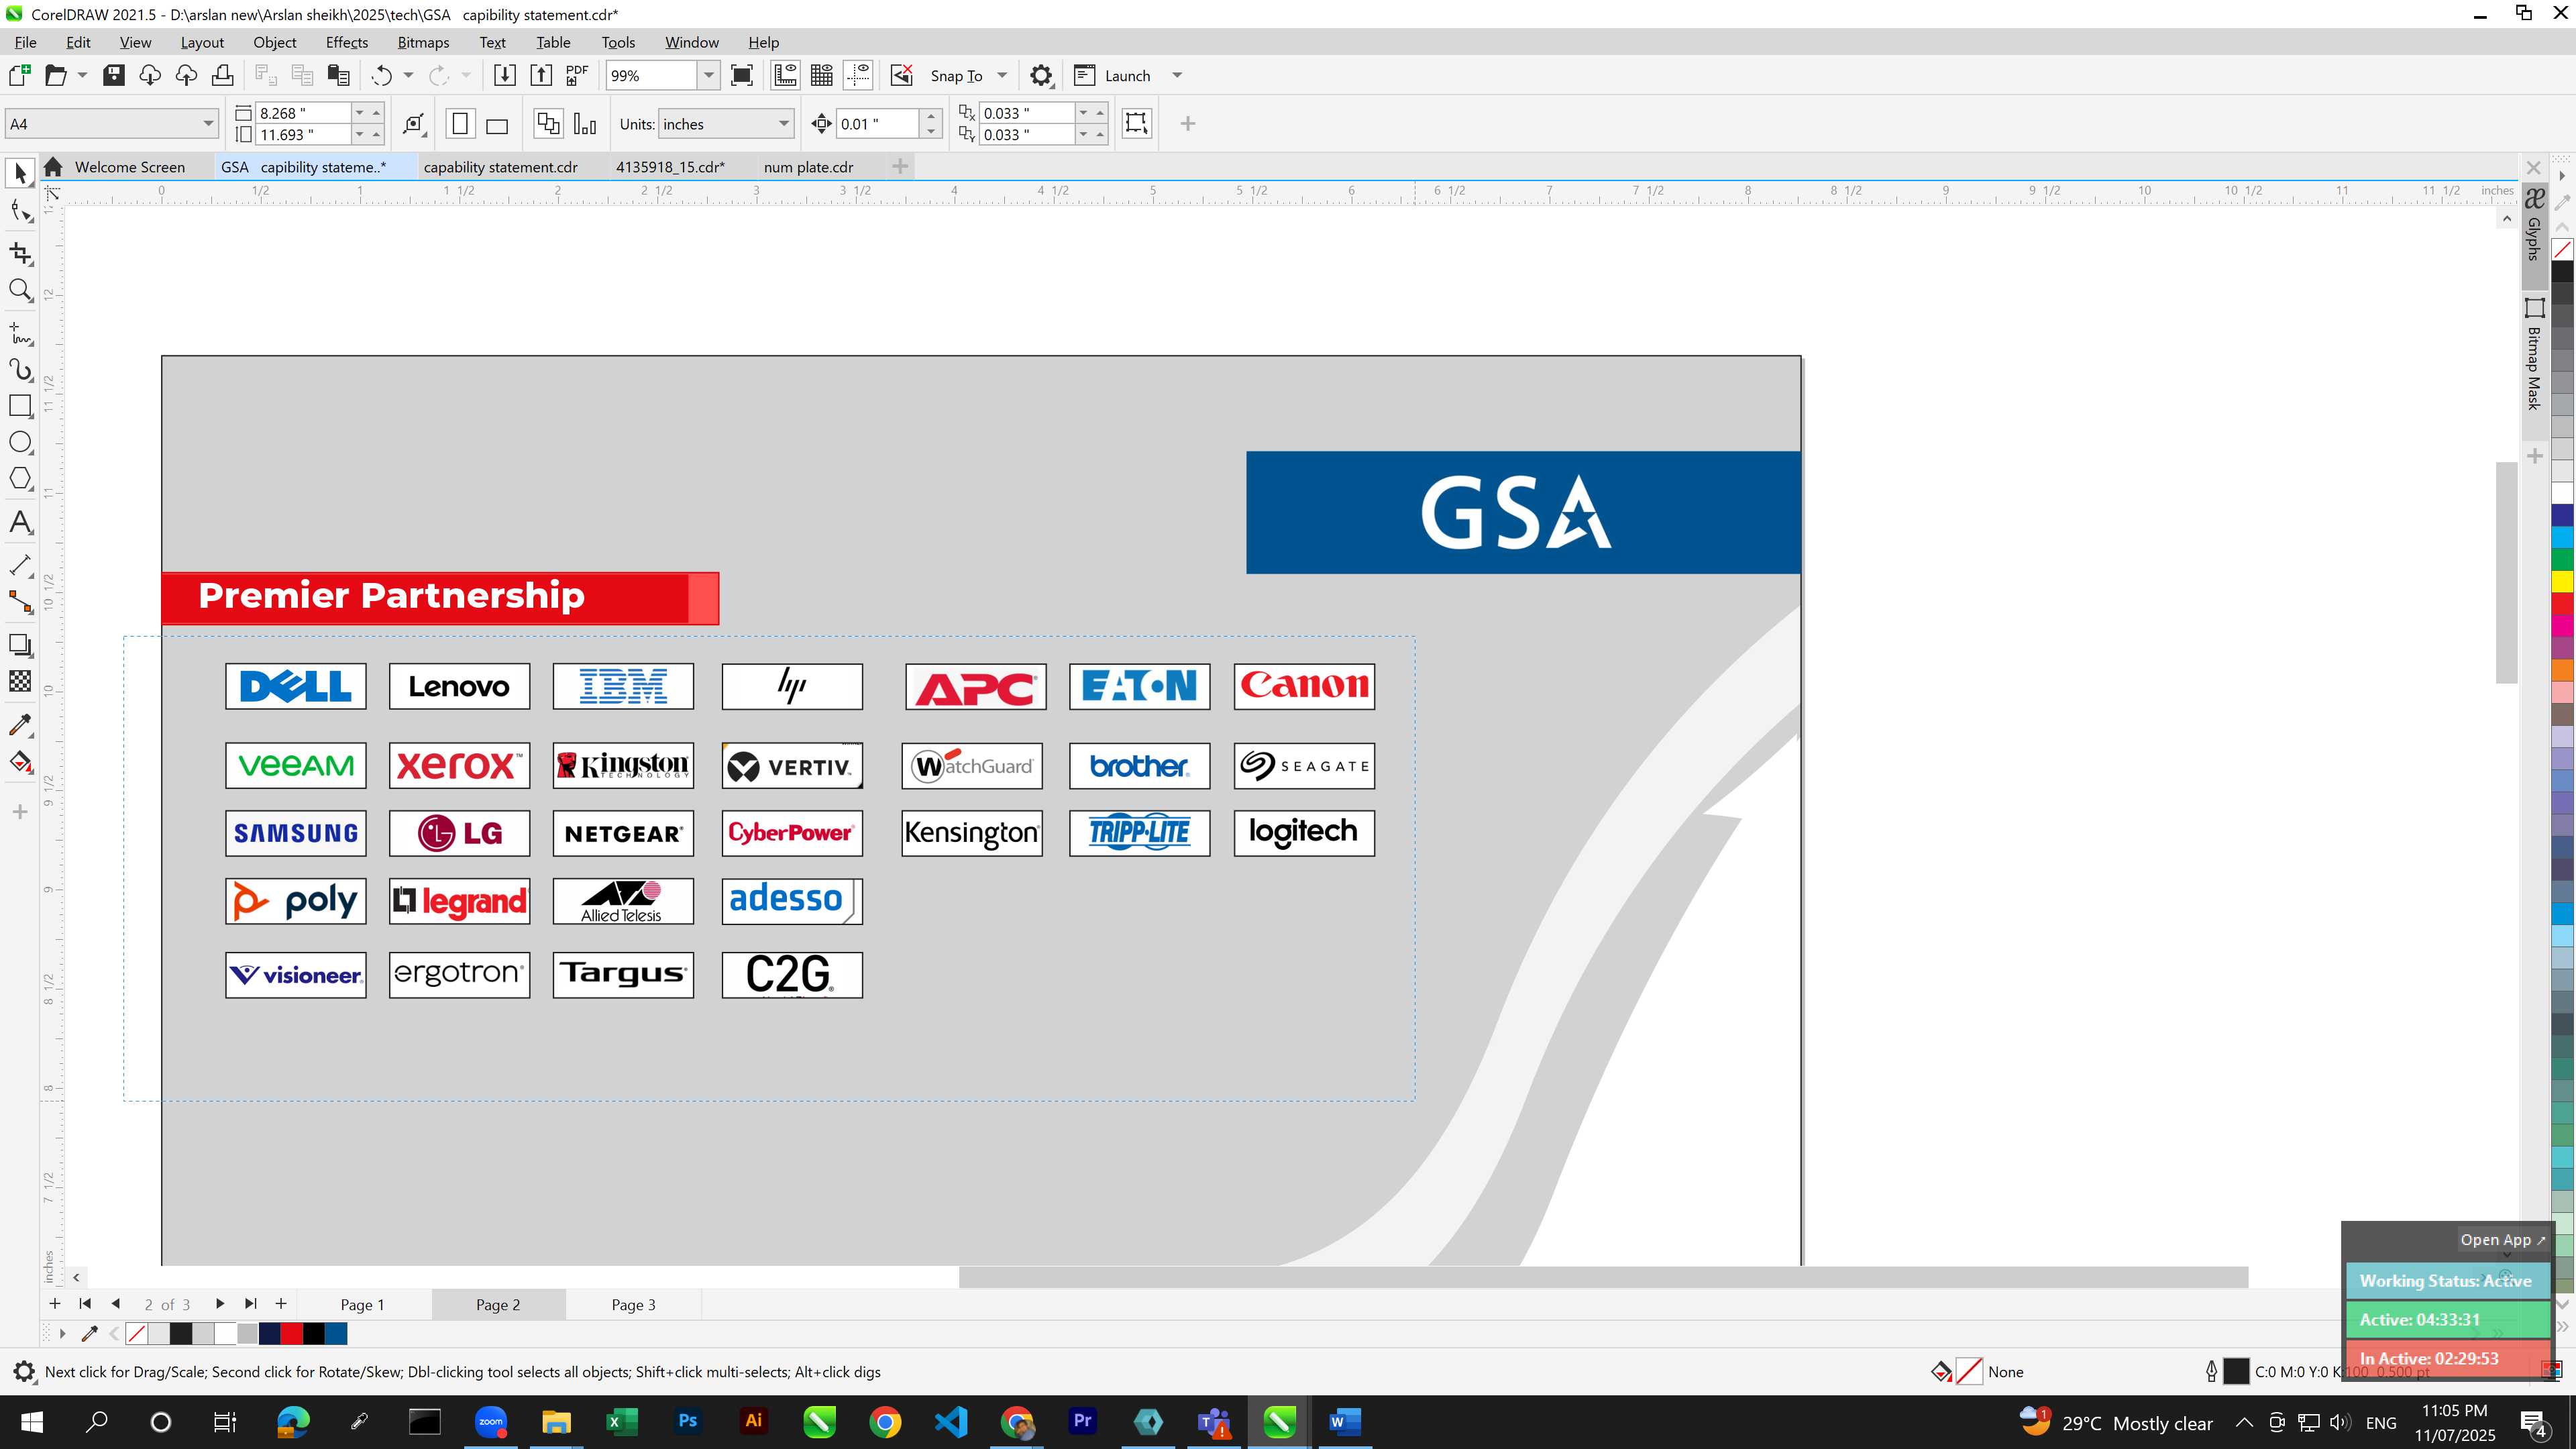
Task: Pick red swatch in document palette
Action: click(292, 1333)
